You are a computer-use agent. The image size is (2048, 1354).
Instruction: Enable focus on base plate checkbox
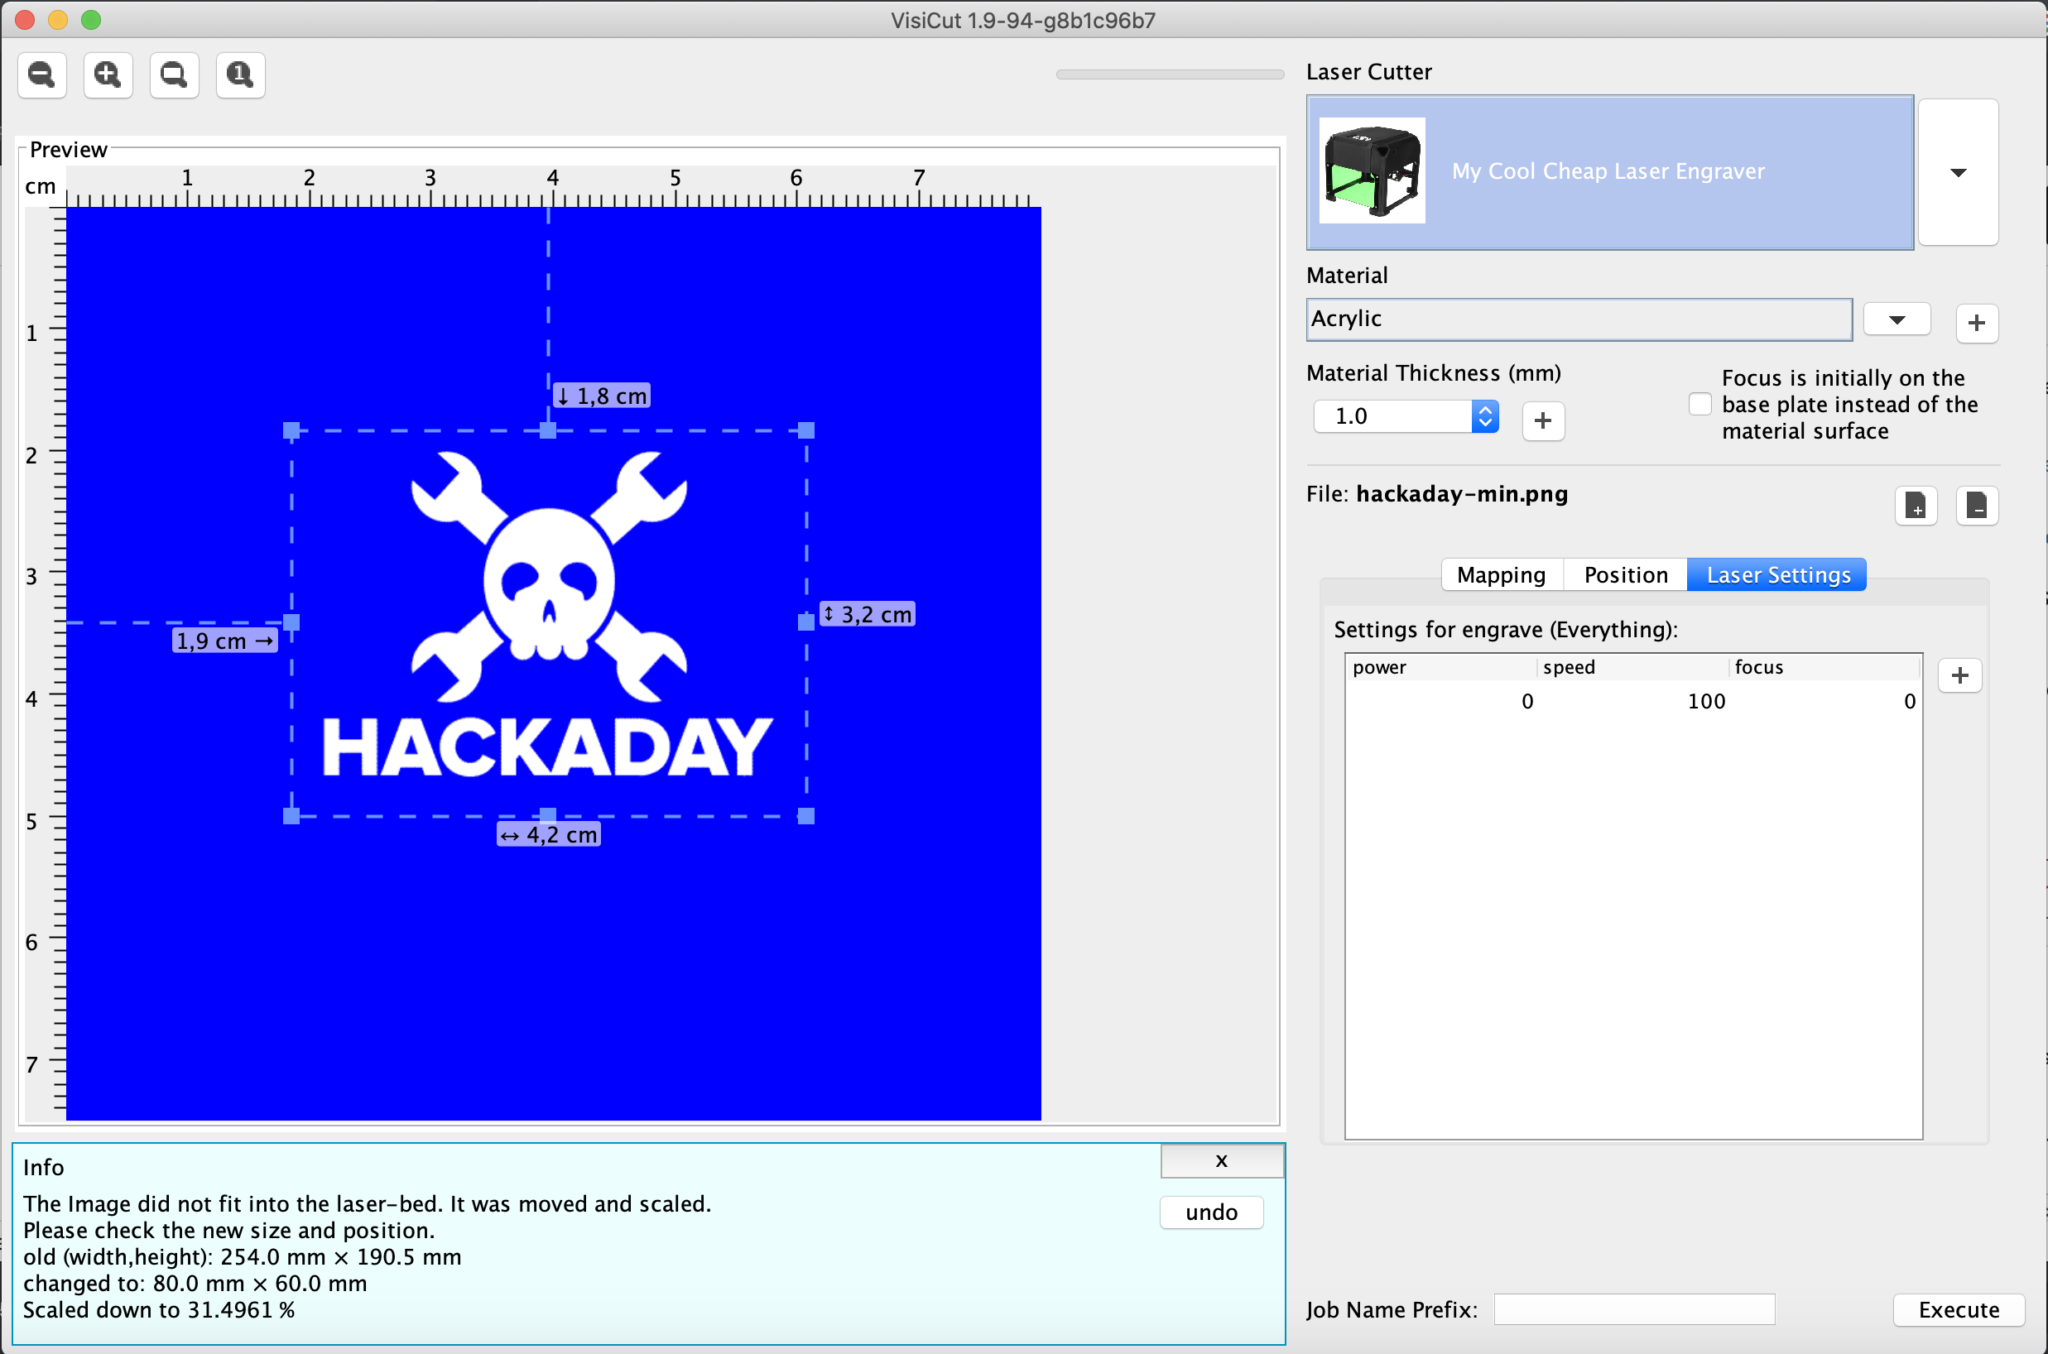[x=1699, y=404]
